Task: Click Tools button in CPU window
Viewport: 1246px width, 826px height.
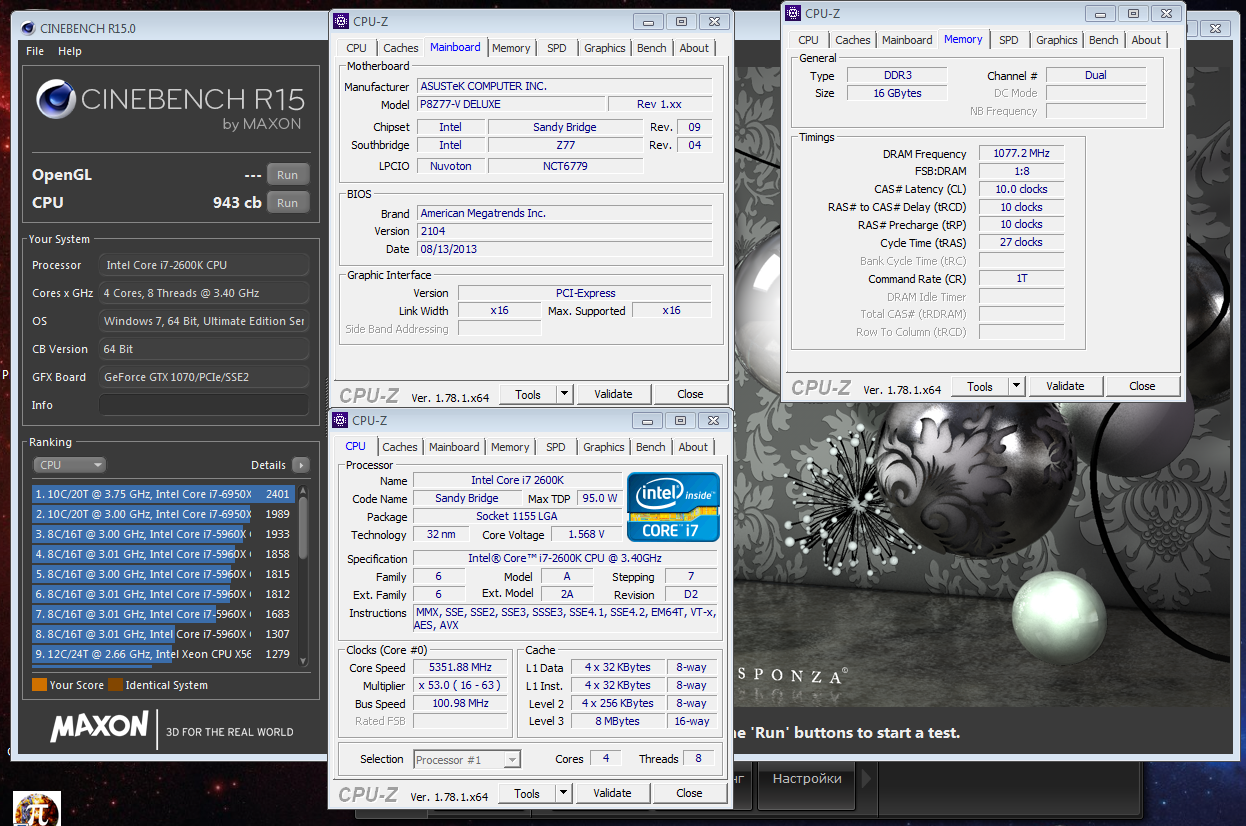Action: coord(527,793)
